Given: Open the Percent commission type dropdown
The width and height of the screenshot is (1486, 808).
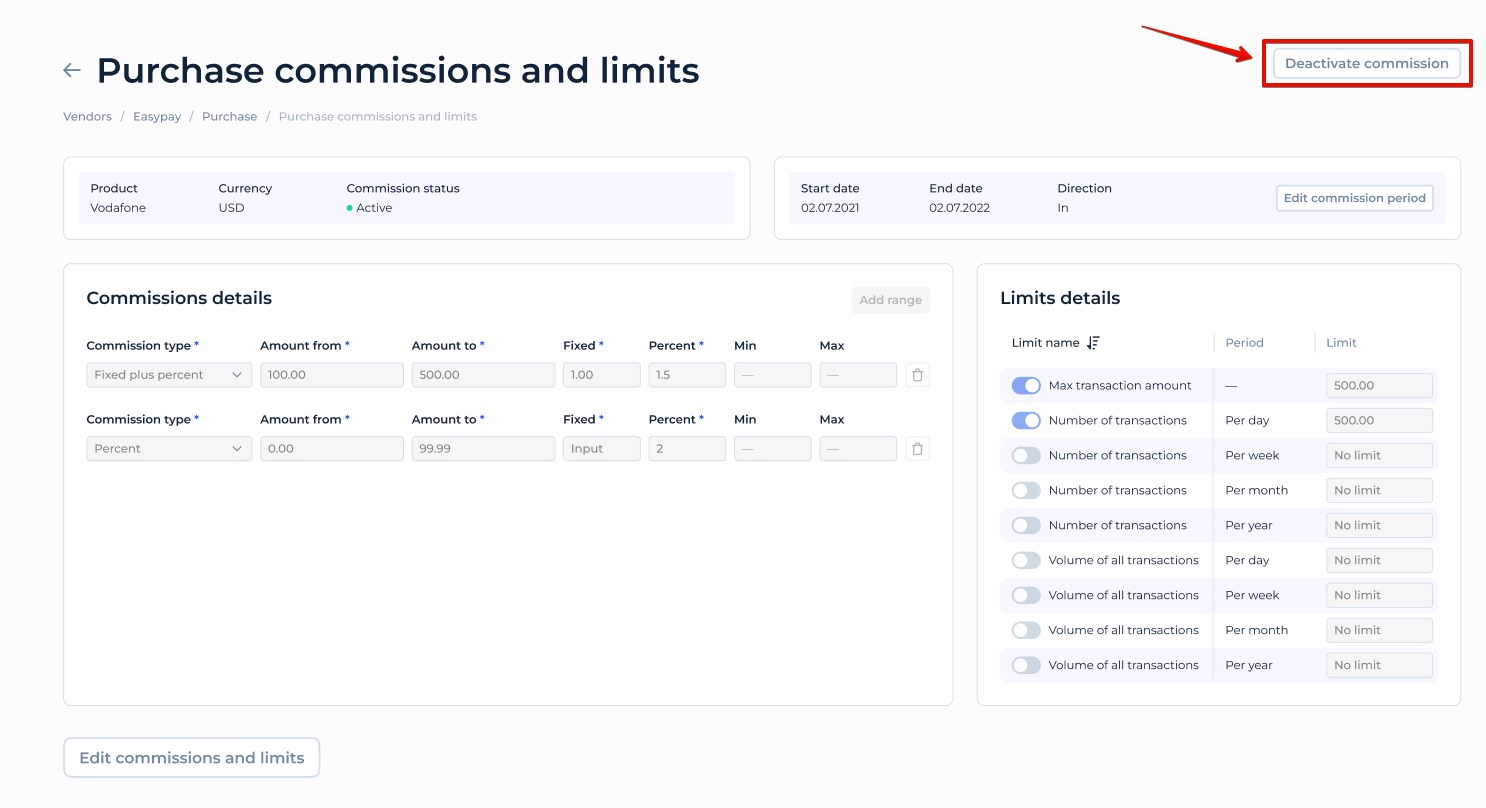Looking at the screenshot, I should (x=168, y=448).
